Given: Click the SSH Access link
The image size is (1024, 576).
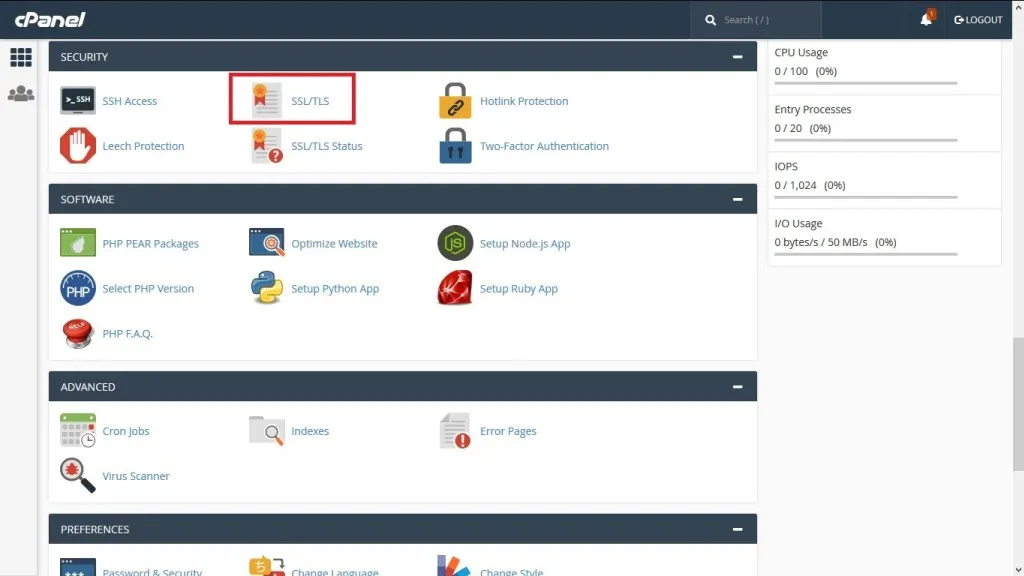Looking at the screenshot, I should (x=129, y=101).
